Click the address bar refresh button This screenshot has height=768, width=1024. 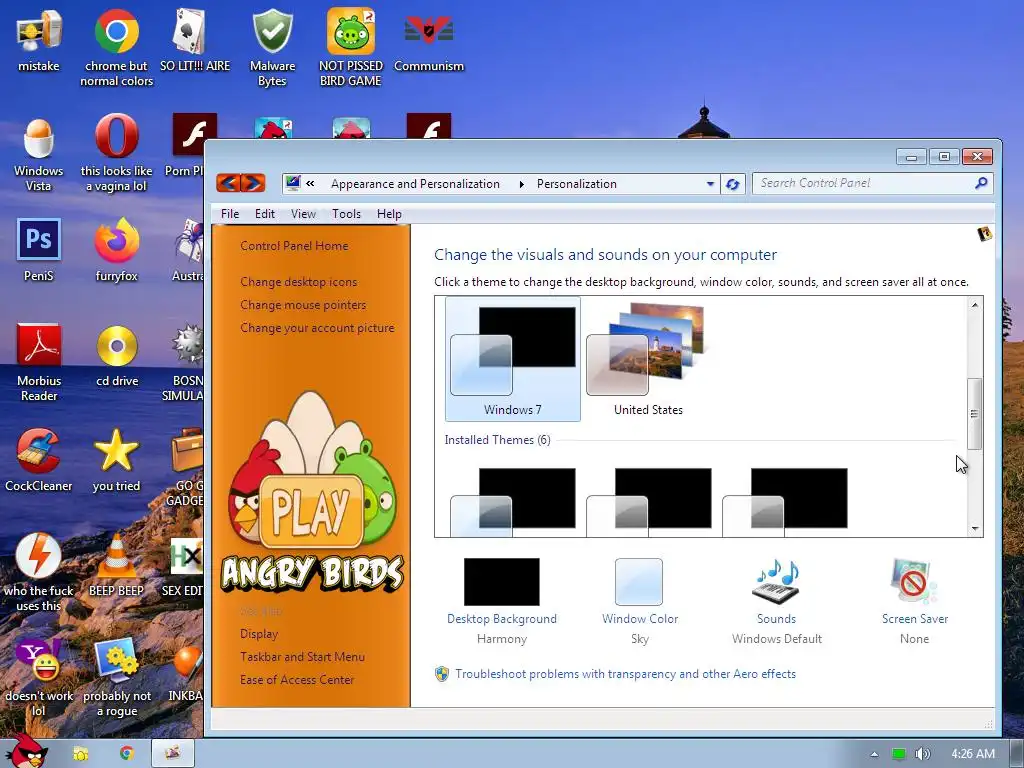tap(733, 184)
